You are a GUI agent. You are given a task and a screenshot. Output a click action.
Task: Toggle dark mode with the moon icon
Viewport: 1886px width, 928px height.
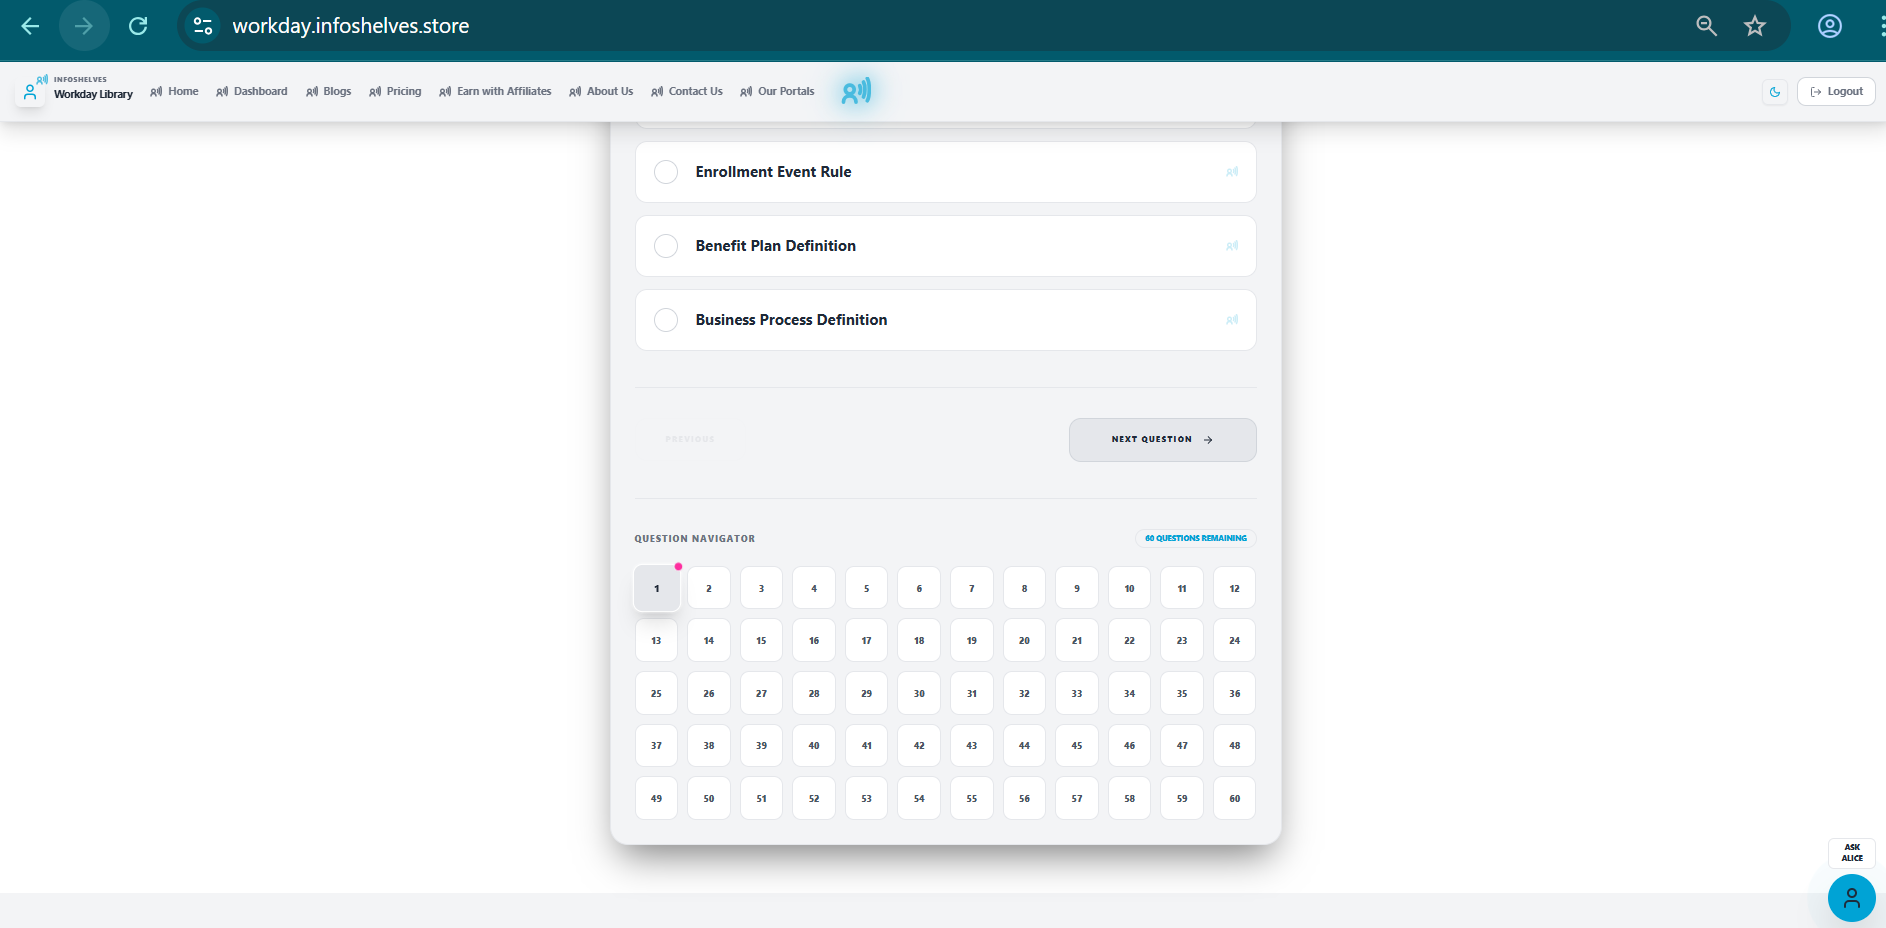coord(1775,91)
